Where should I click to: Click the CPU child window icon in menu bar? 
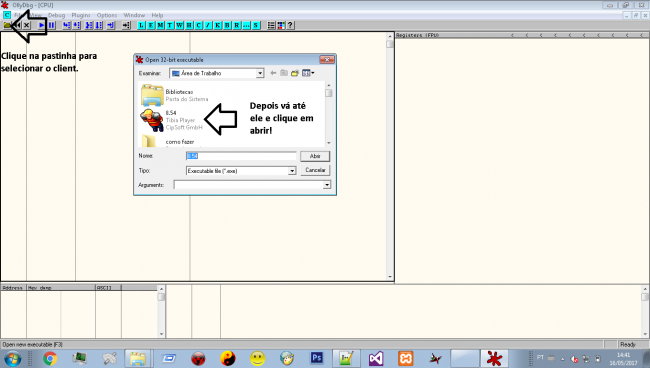[7, 15]
